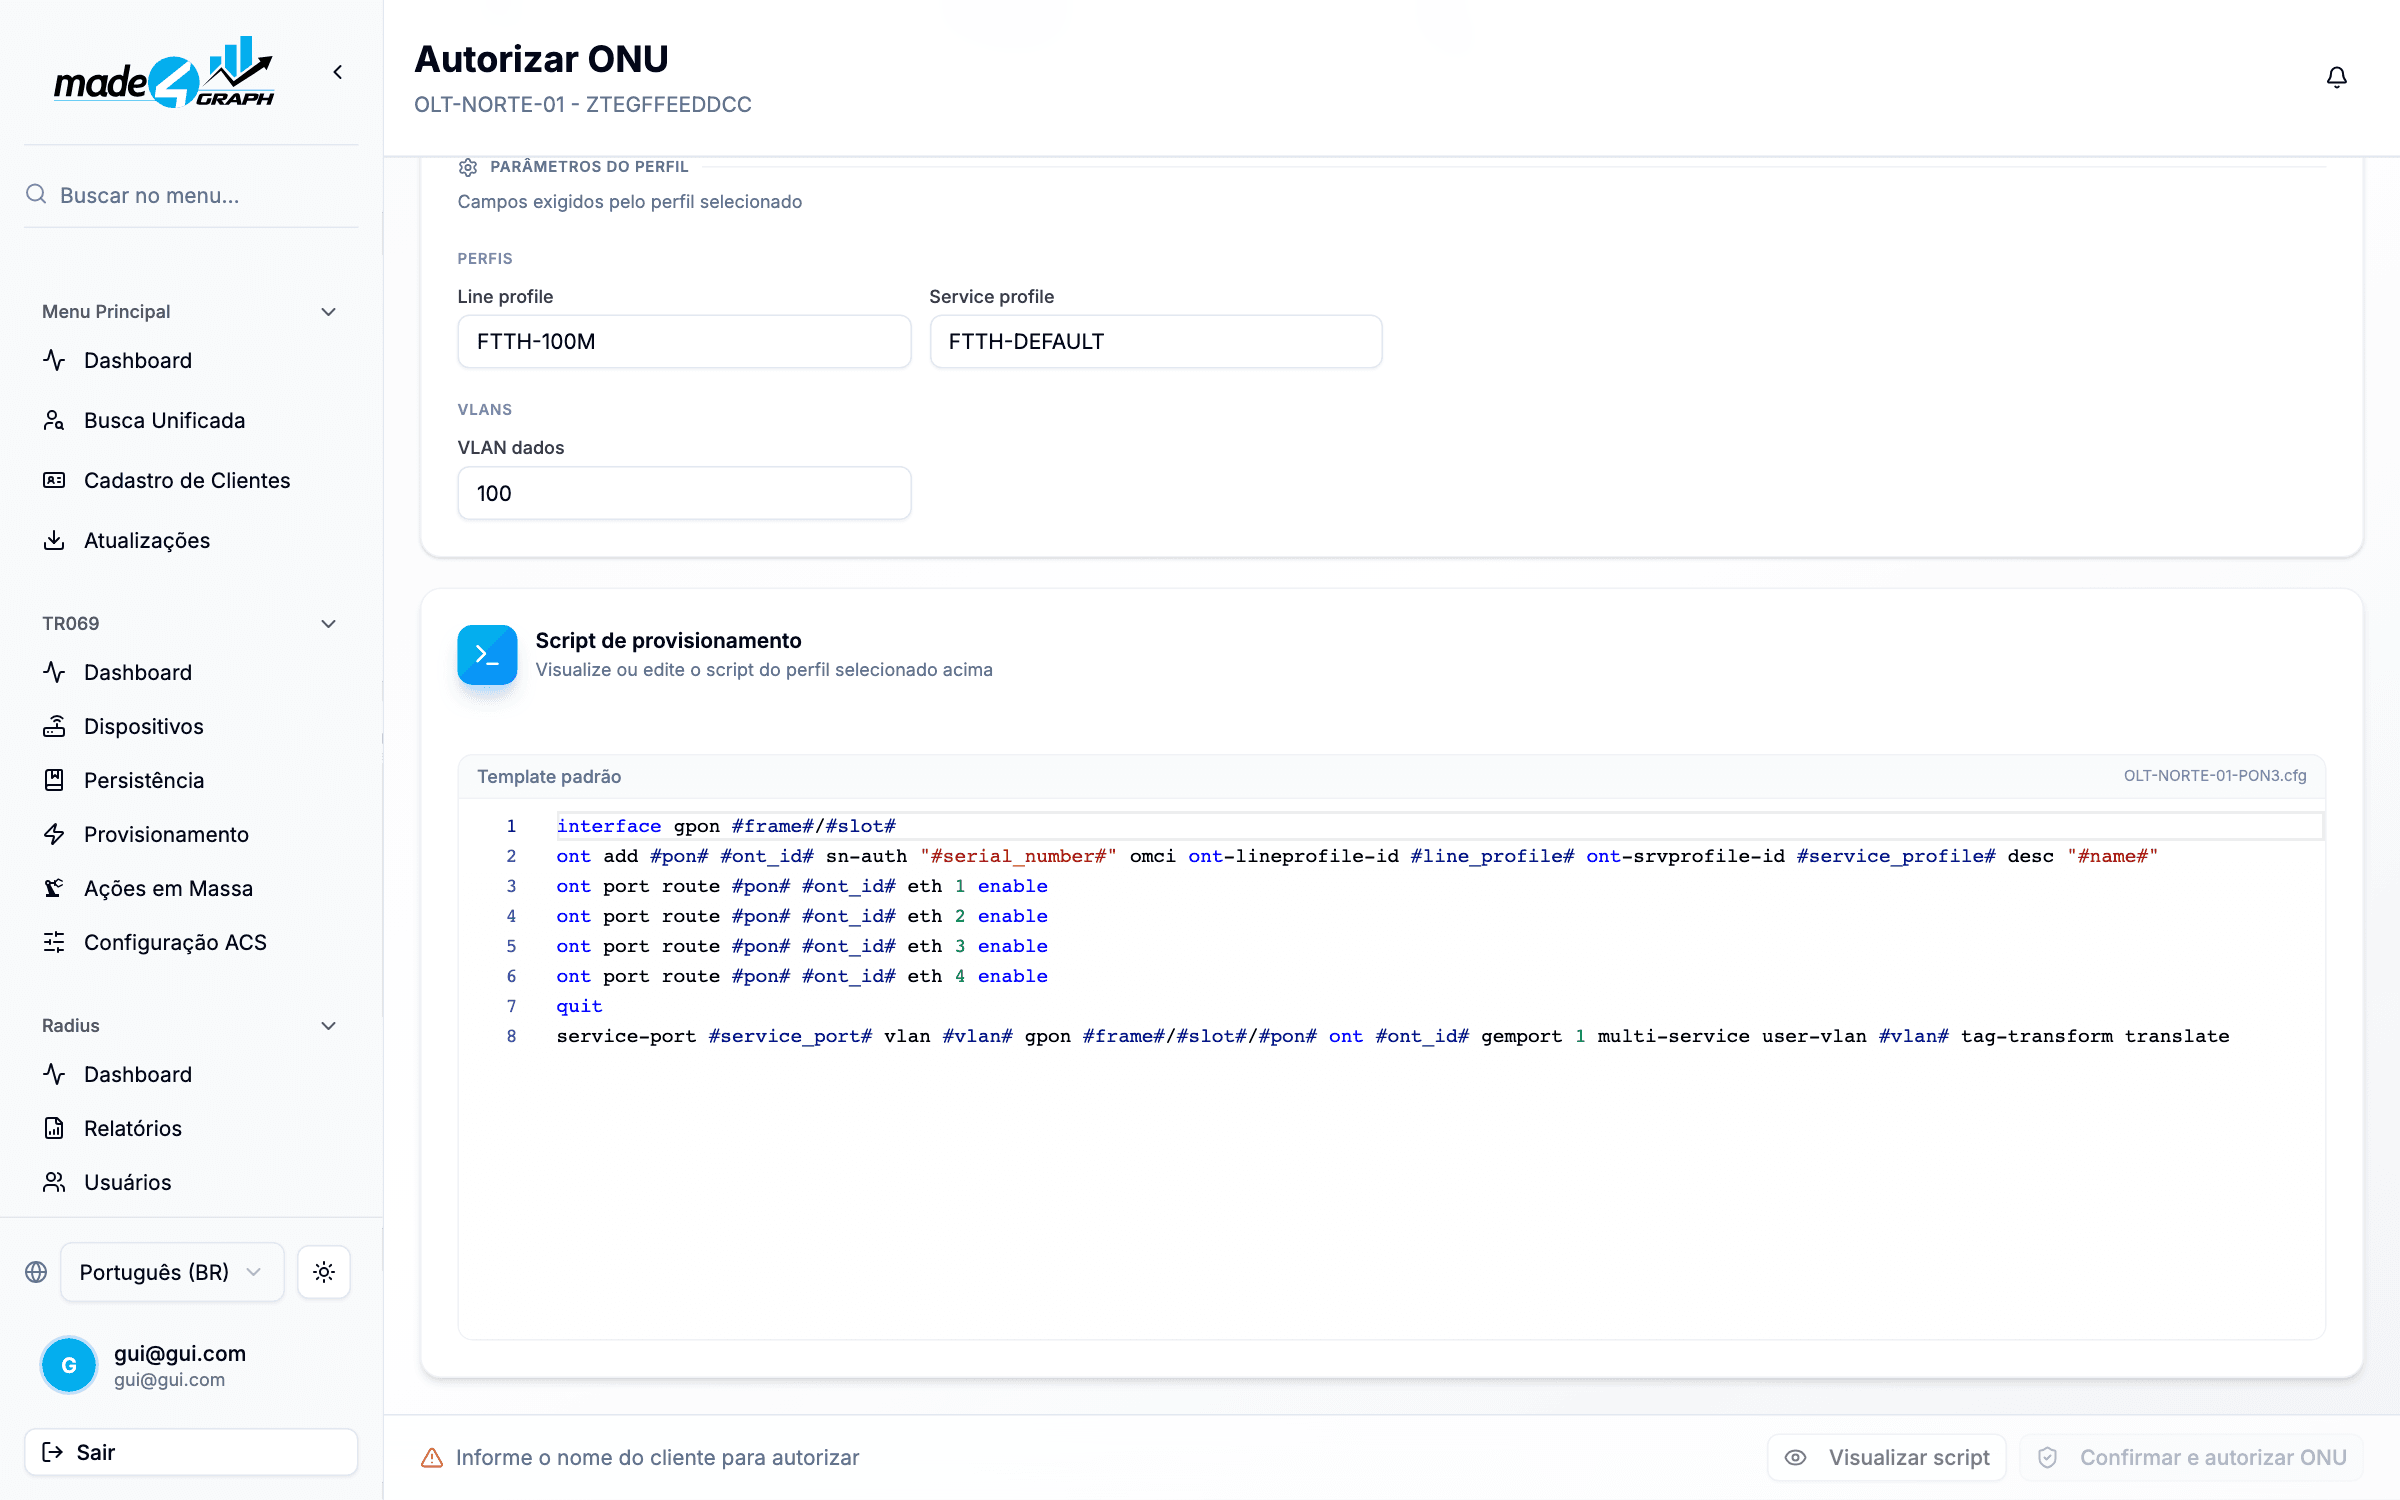Viewport: 2400px width, 1500px height.
Task: Collapse the Menu Principal section
Action: tap(328, 312)
